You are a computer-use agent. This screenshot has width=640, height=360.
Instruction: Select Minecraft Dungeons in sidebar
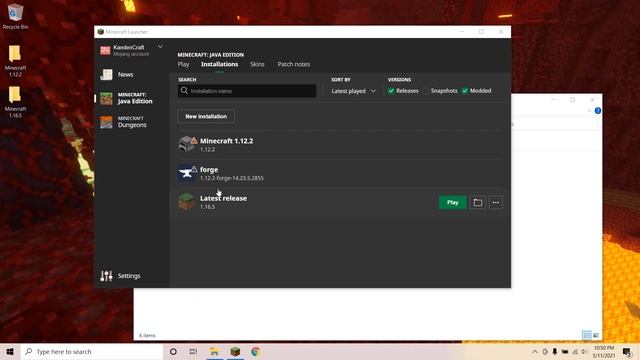(132, 122)
